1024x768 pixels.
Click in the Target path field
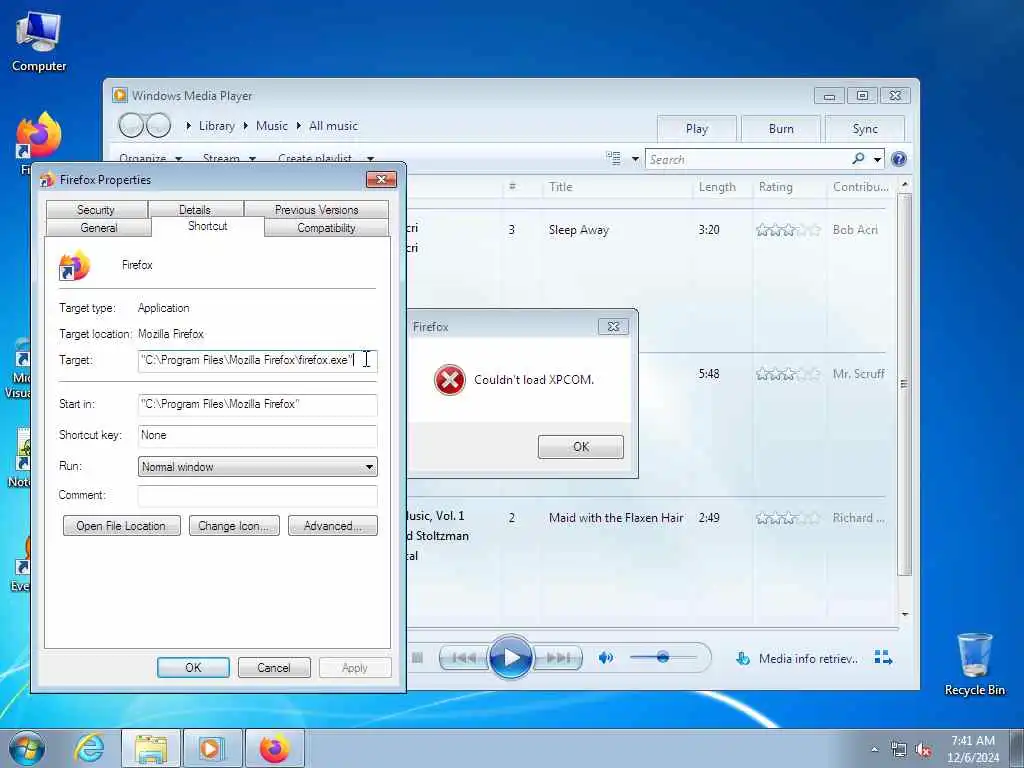[x=257, y=360]
